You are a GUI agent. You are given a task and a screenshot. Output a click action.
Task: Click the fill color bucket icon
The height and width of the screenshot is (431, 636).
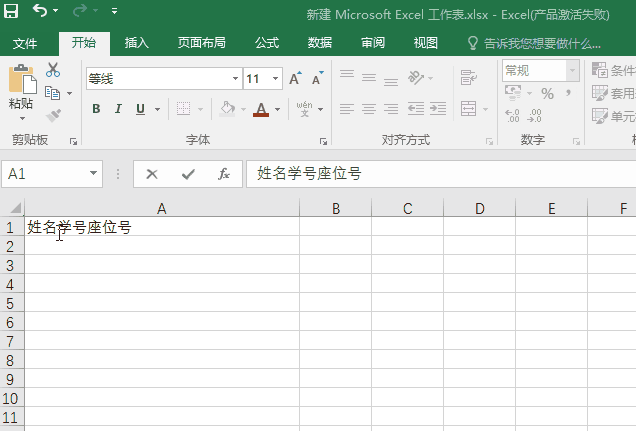226,109
